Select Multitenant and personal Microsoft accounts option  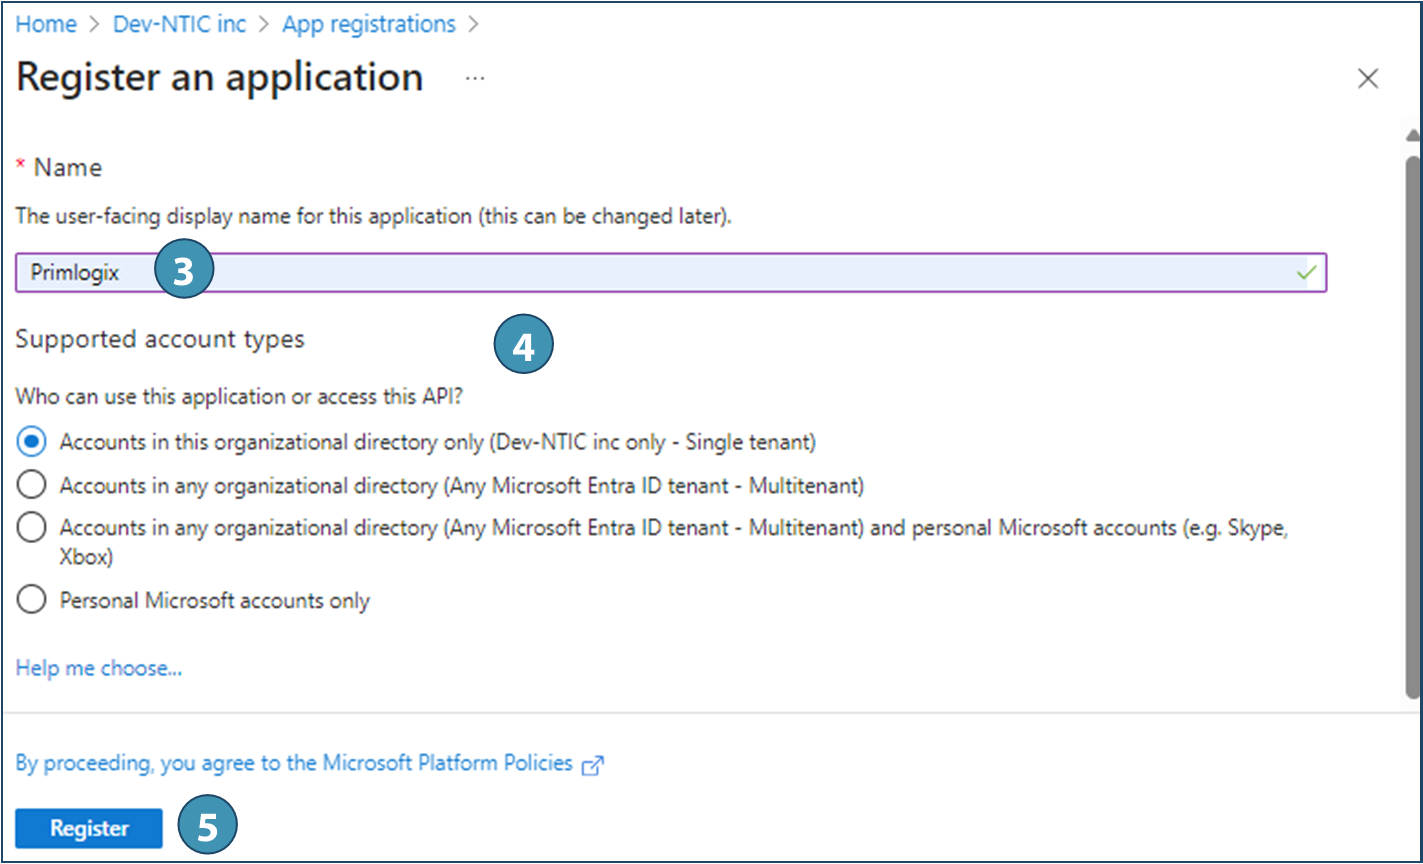[x=32, y=527]
